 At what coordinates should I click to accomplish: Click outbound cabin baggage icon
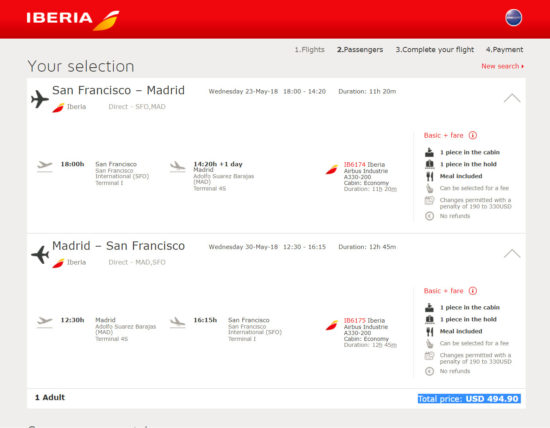(x=429, y=152)
